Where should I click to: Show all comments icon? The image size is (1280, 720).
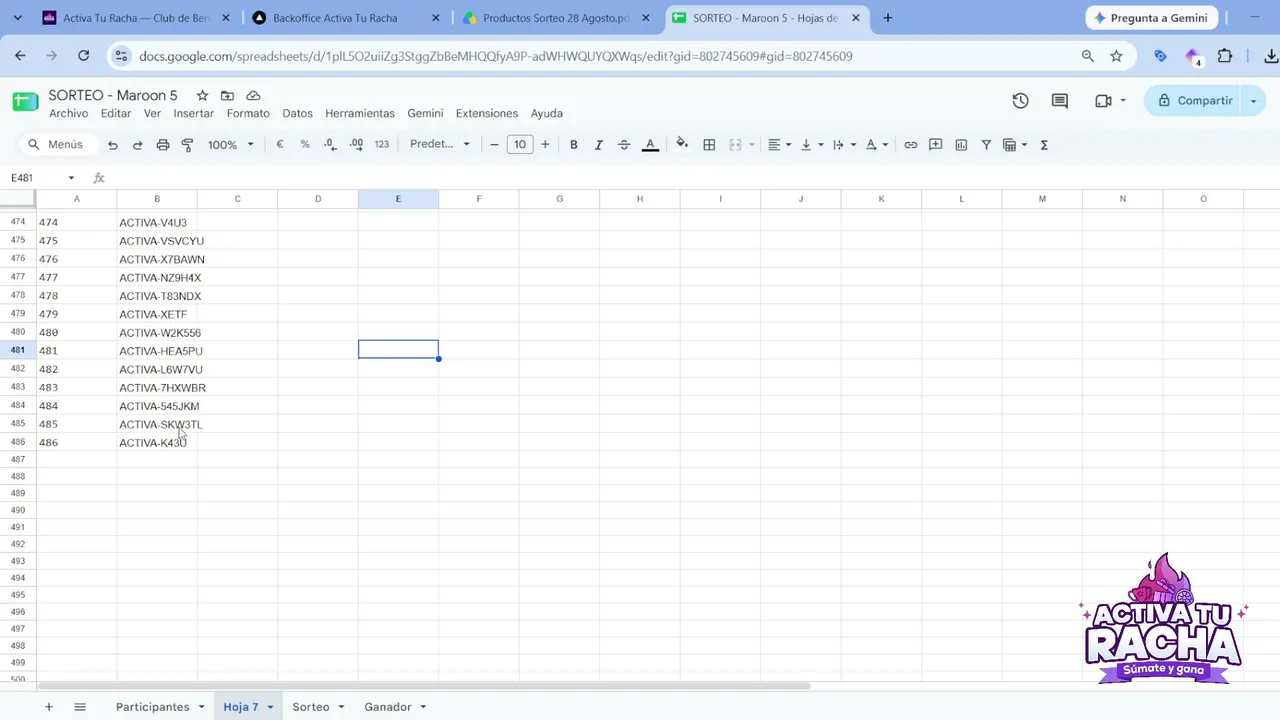click(1060, 101)
